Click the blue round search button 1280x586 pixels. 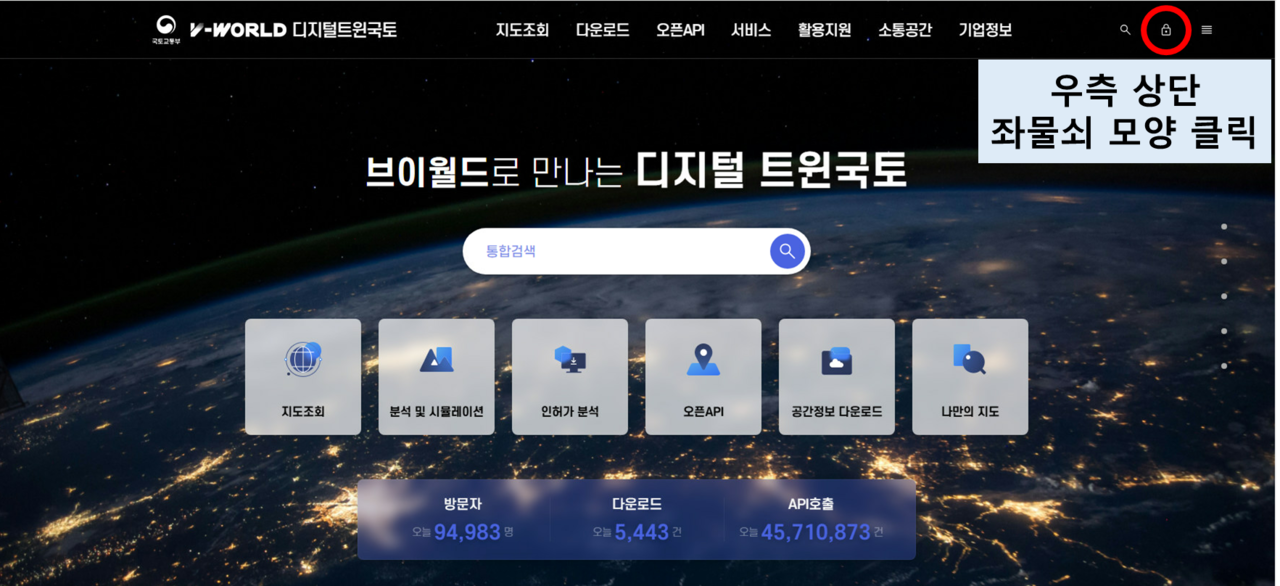coord(787,251)
